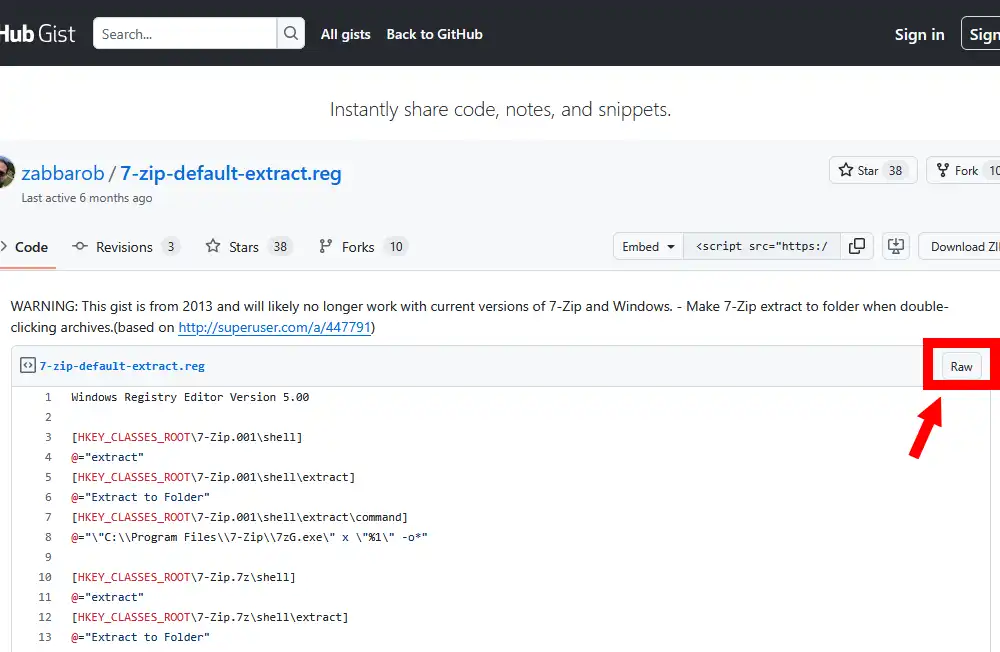The image size is (1000, 652).
Task: Click the Revisions count badge 3
Action: point(170,246)
